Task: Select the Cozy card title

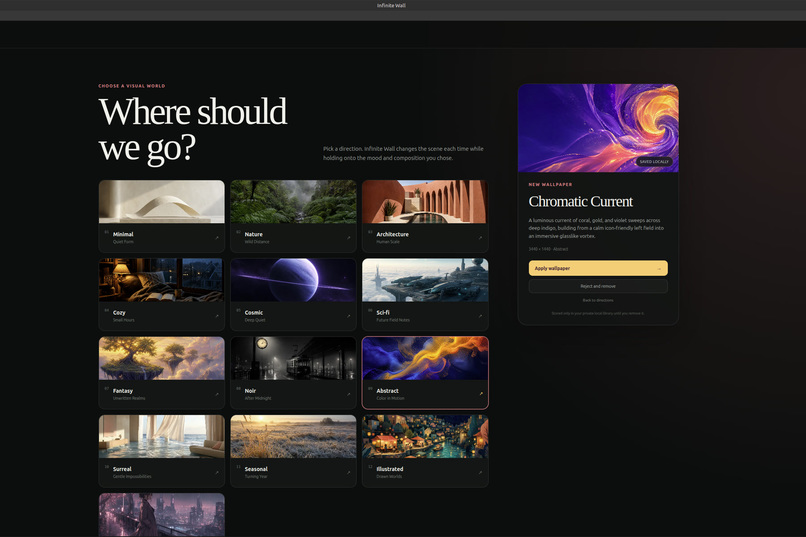Action: click(x=119, y=312)
